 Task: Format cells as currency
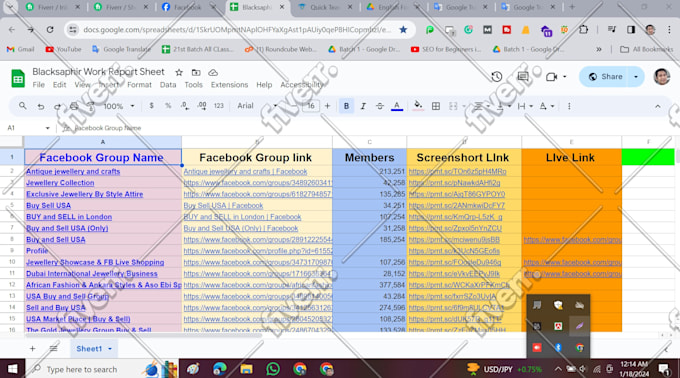pos(151,106)
